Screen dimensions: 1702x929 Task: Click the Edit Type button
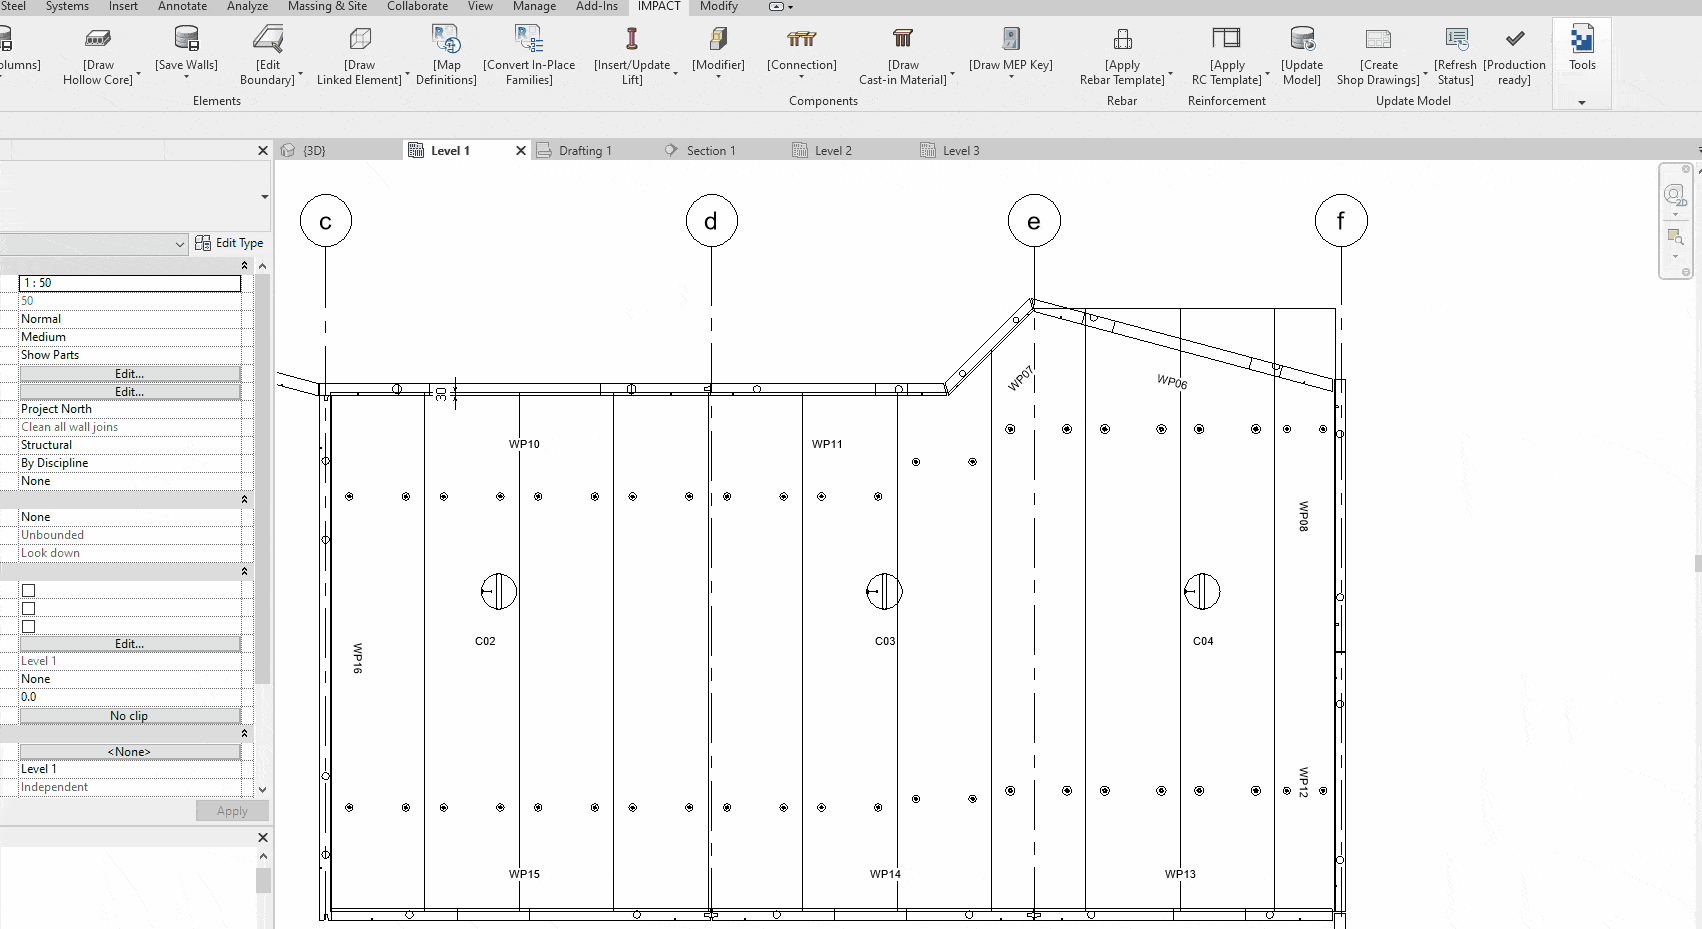229,243
